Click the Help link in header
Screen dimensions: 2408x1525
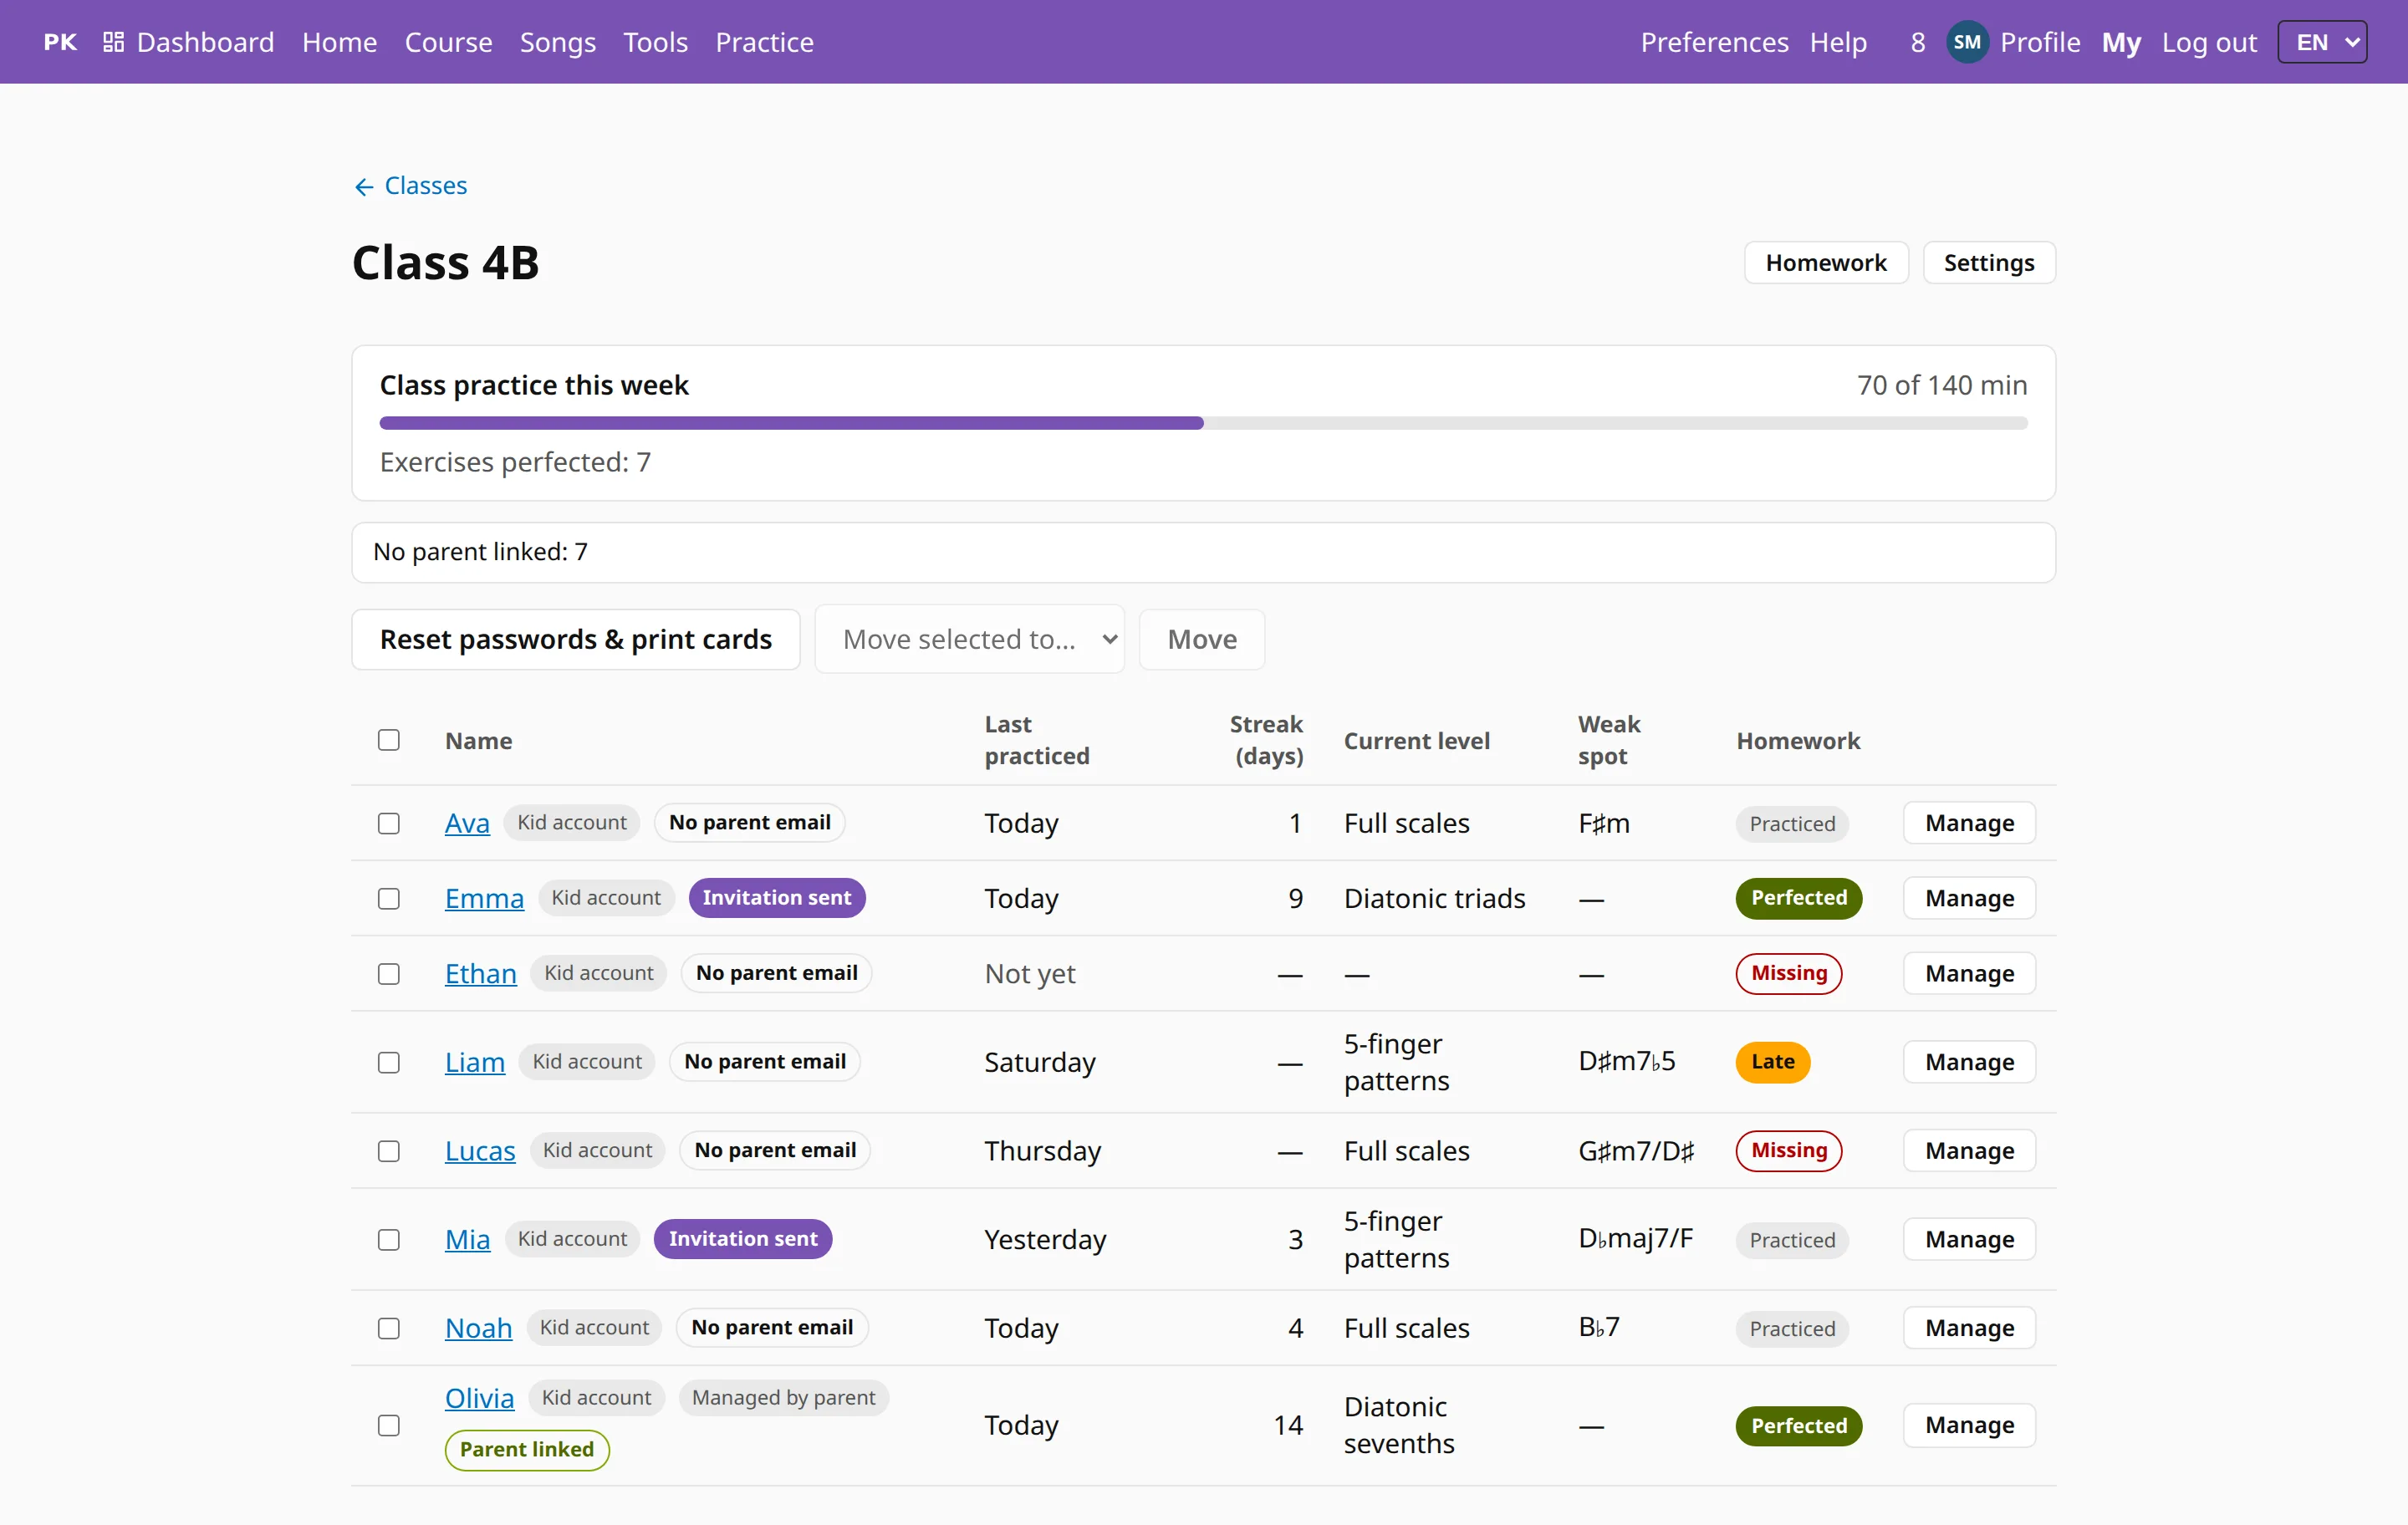pos(1838,42)
